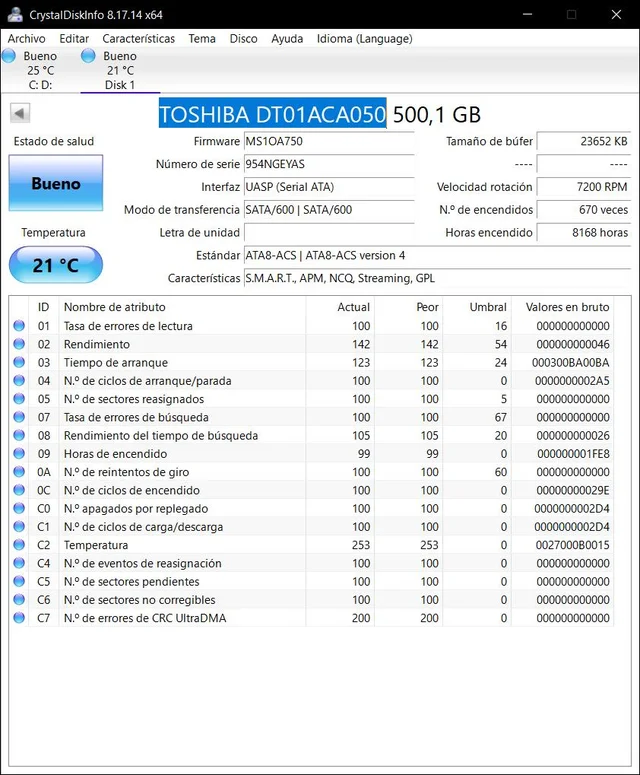Select N.º de sectores reasignados row text
Viewport: 640px width, 775px height.
click(133, 399)
